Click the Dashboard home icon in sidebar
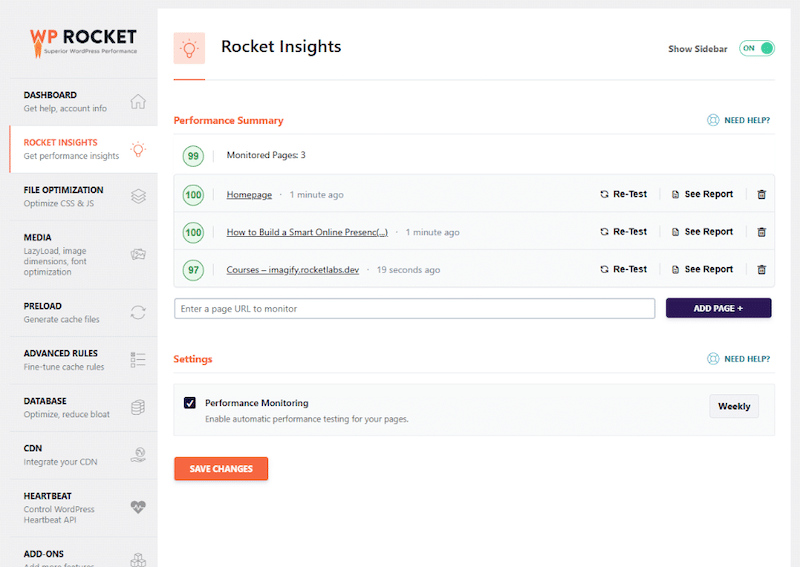This screenshot has height=567, width=800. click(138, 102)
